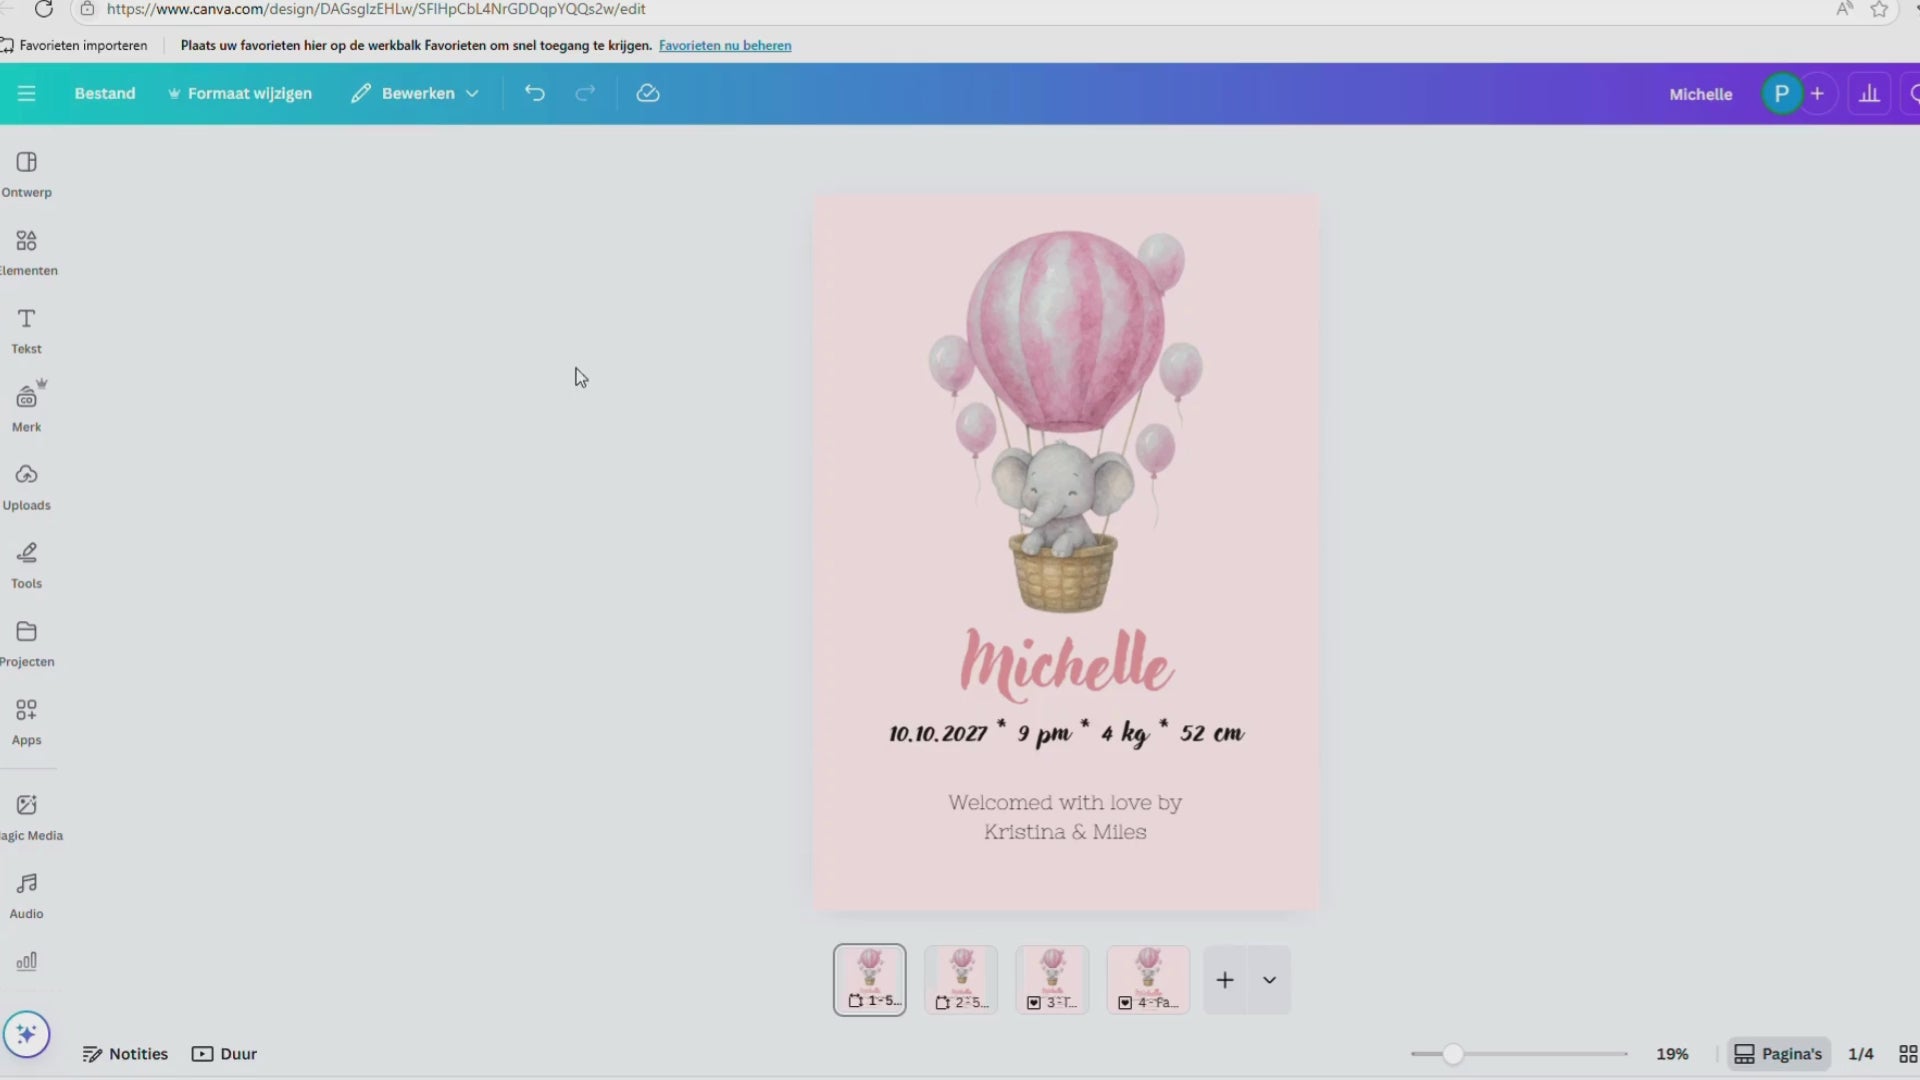Viewport: 1920px width, 1080px height.
Task: Open the Audio panel
Action: tap(27, 895)
